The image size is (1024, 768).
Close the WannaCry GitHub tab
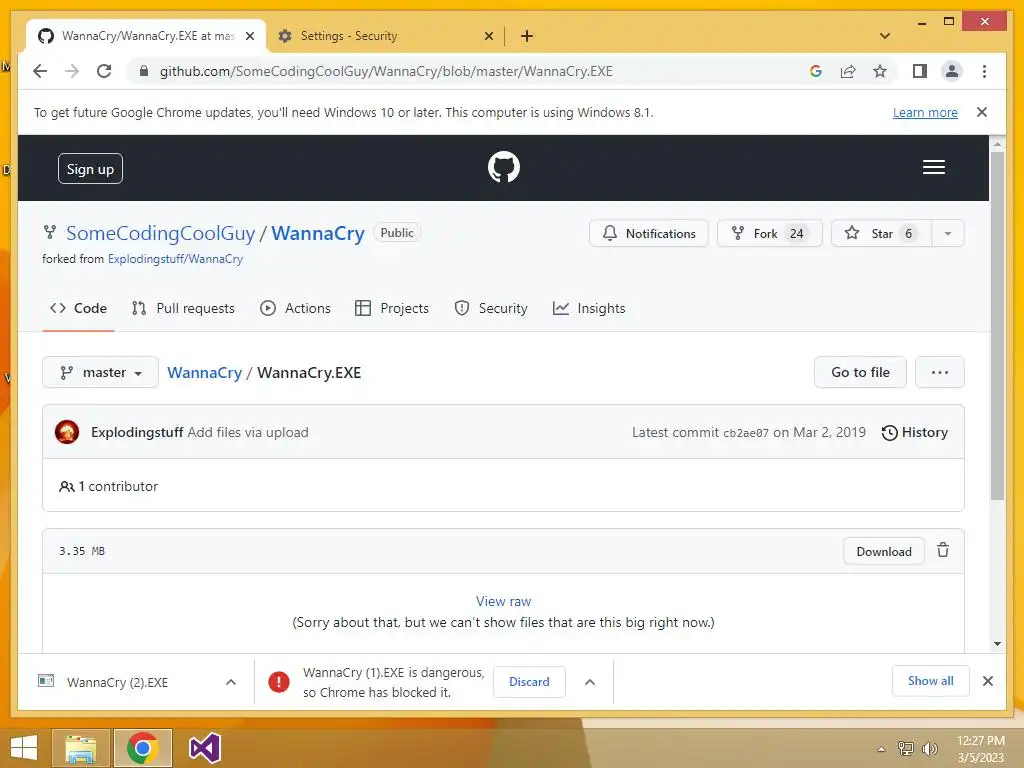click(249, 36)
